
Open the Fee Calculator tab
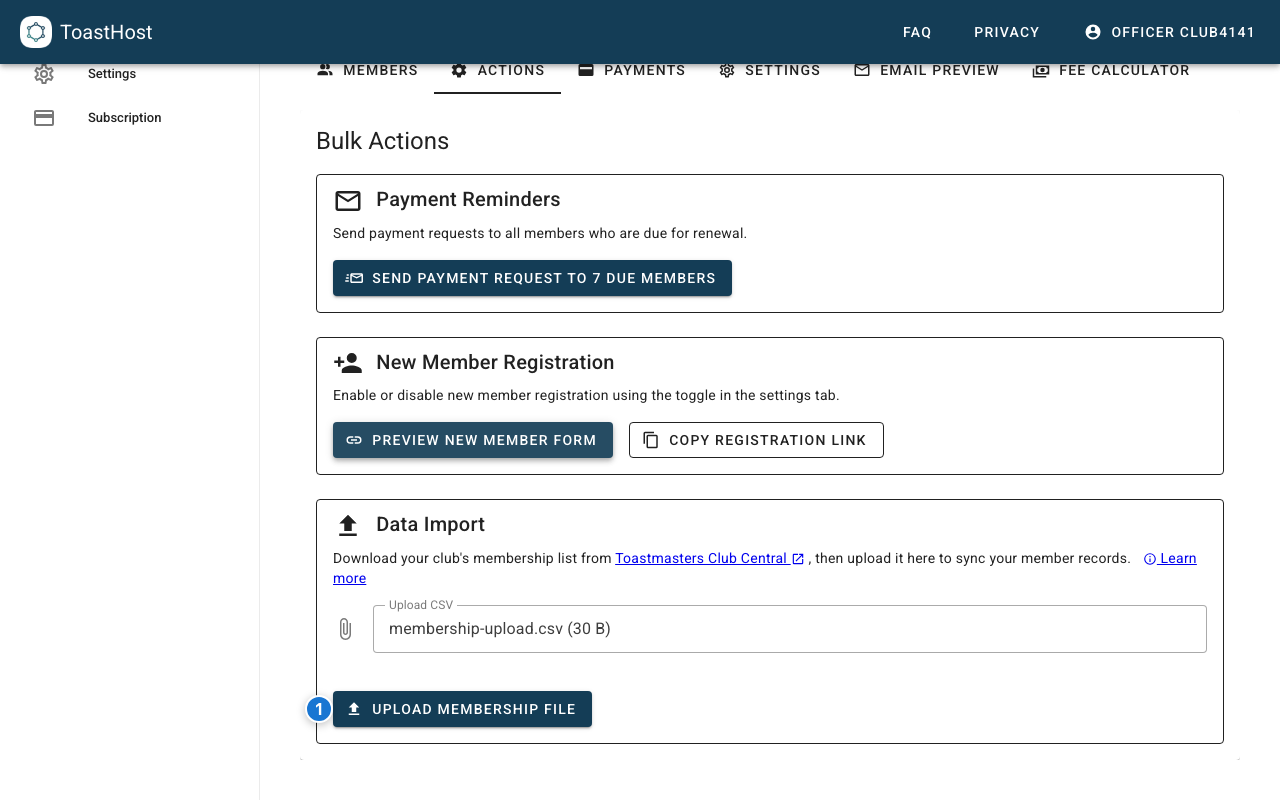coord(1111,70)
